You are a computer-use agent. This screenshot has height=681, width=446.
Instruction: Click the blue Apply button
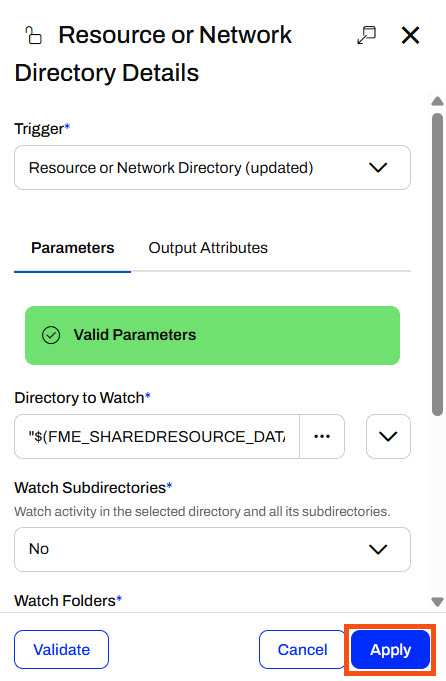(390, 650)
